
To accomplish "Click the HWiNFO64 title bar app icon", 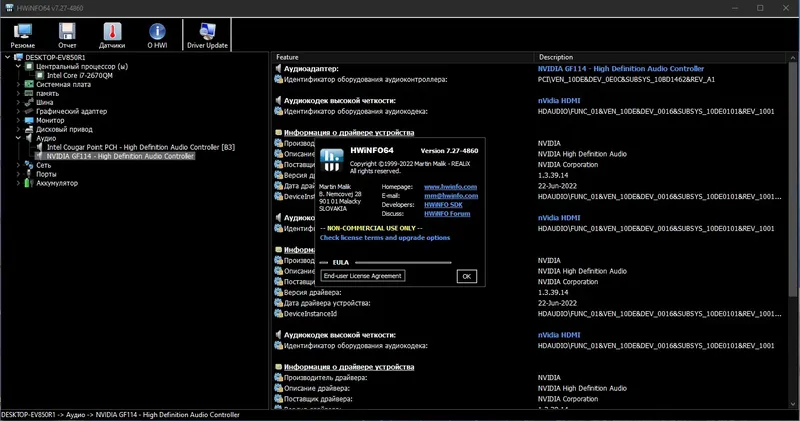I will (x=9, y=8).
